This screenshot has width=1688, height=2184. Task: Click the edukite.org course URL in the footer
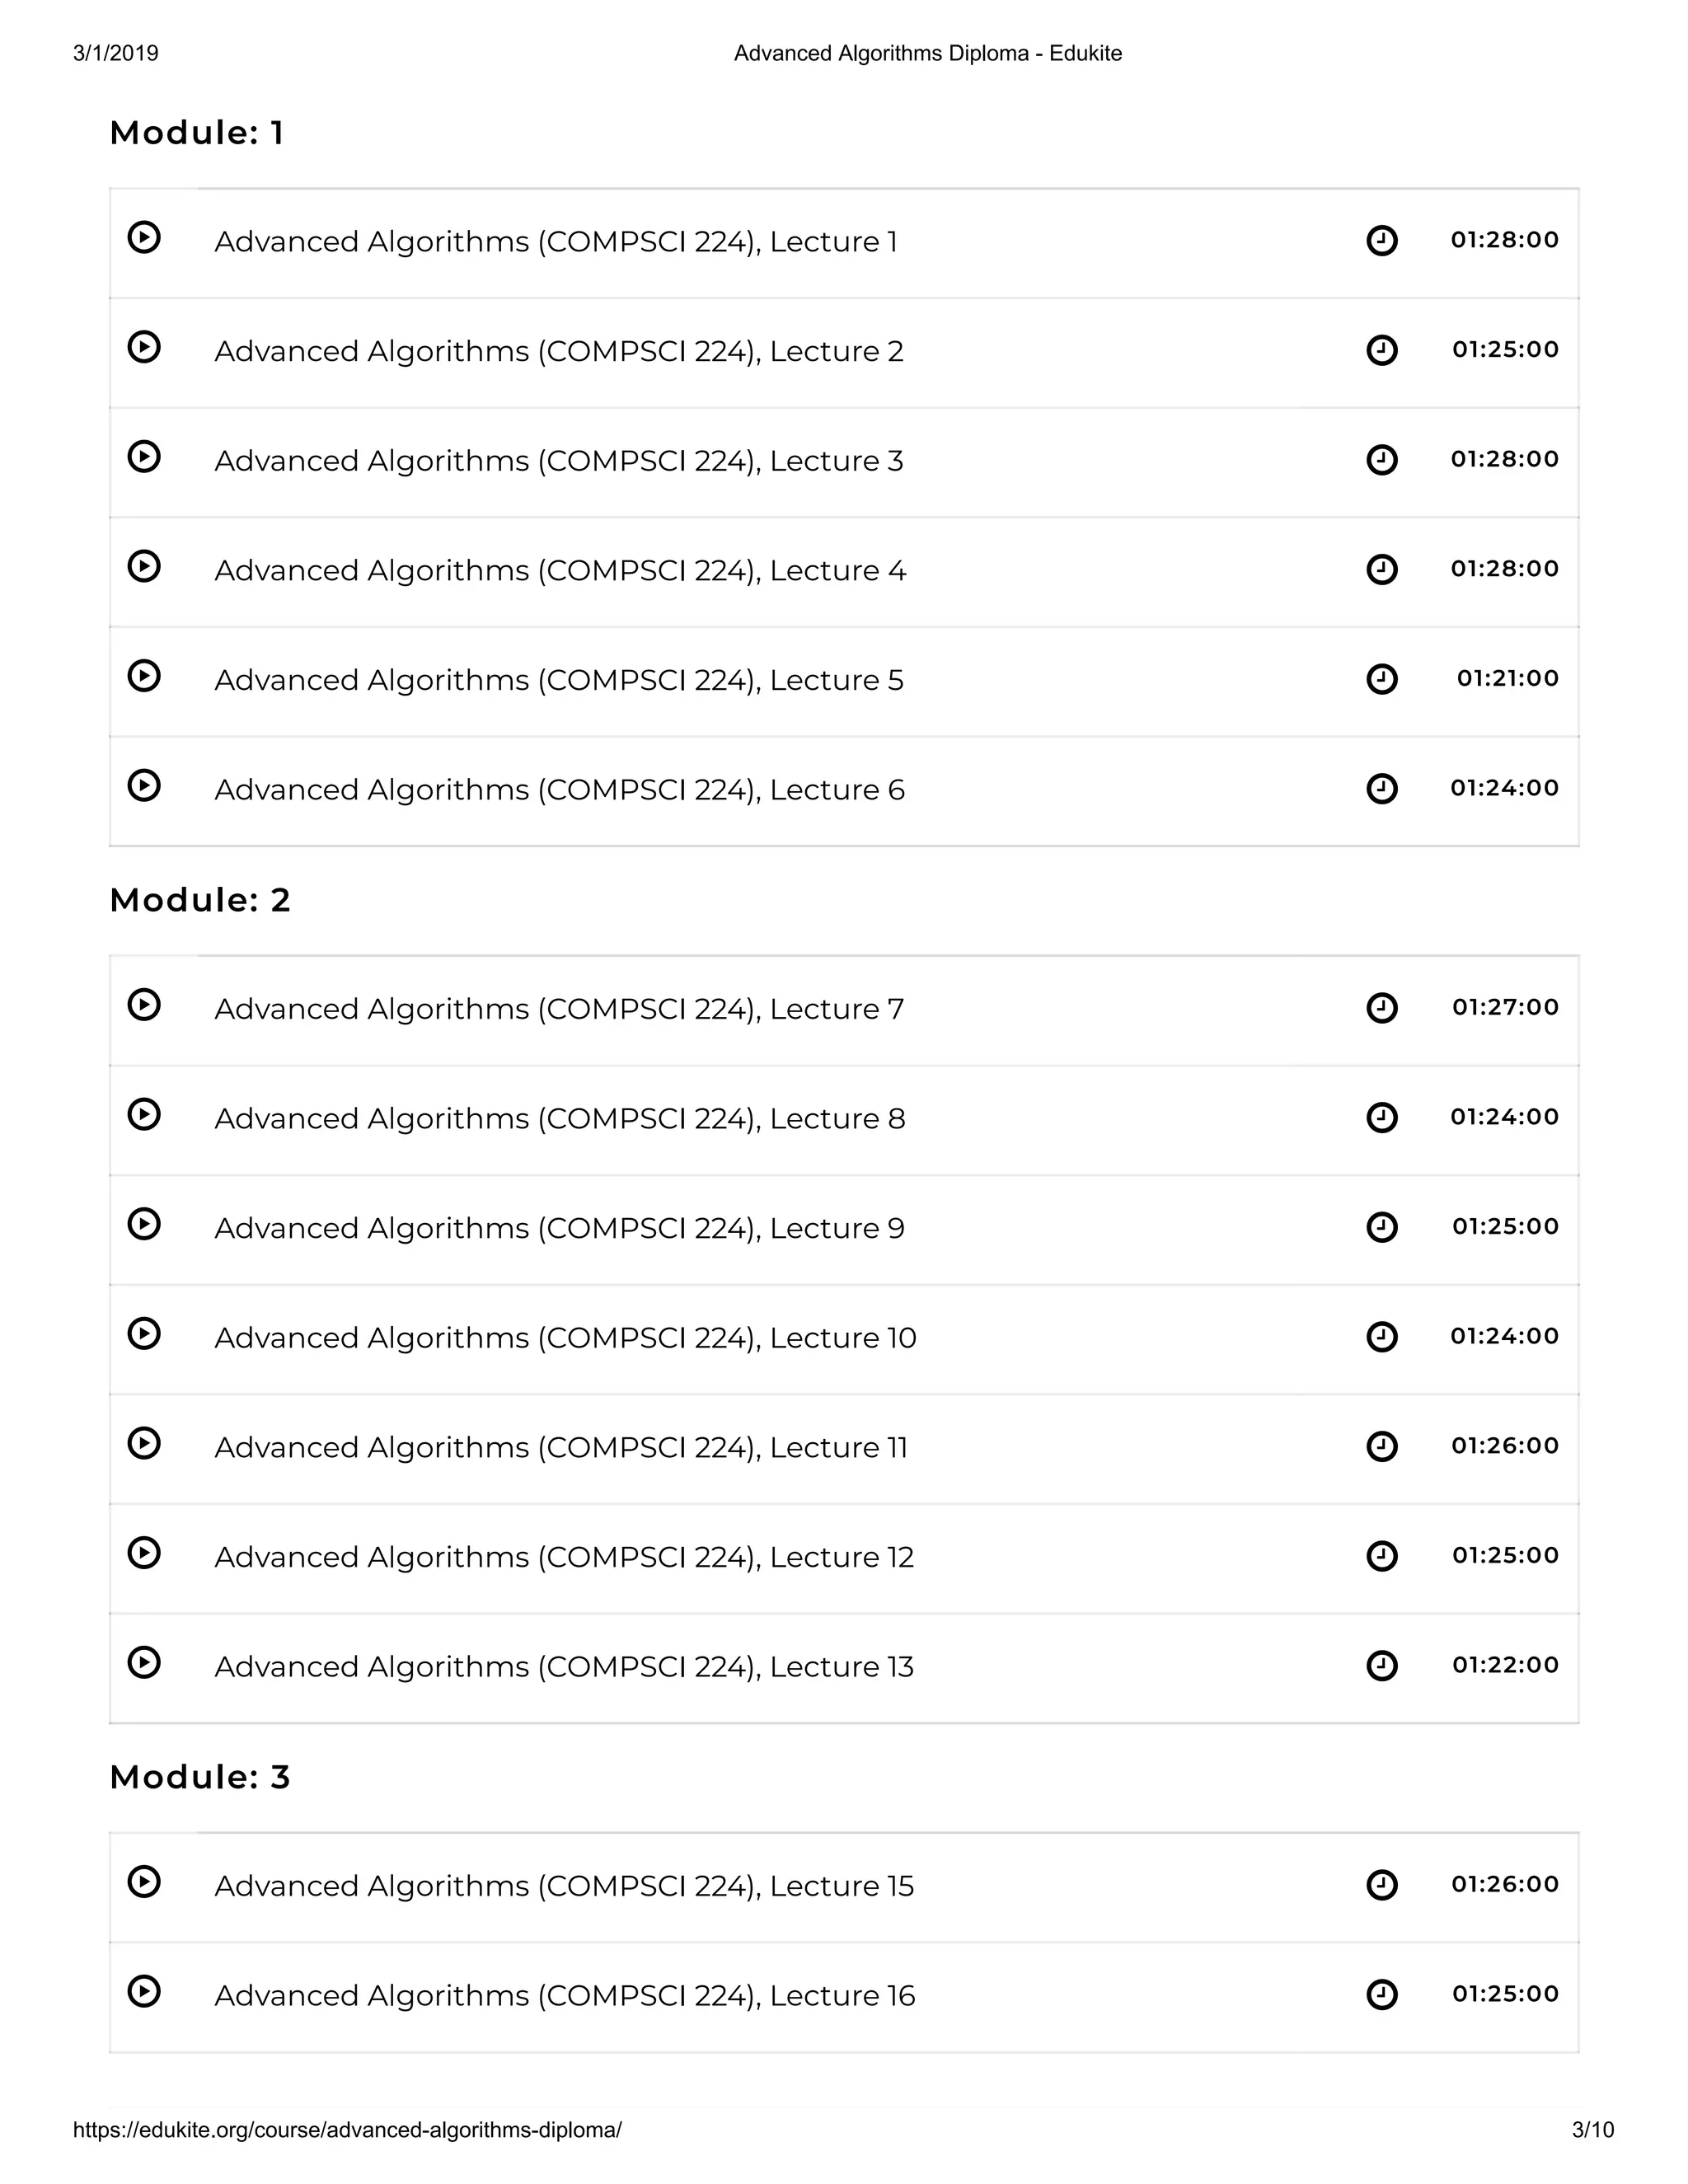(347, 2129)
